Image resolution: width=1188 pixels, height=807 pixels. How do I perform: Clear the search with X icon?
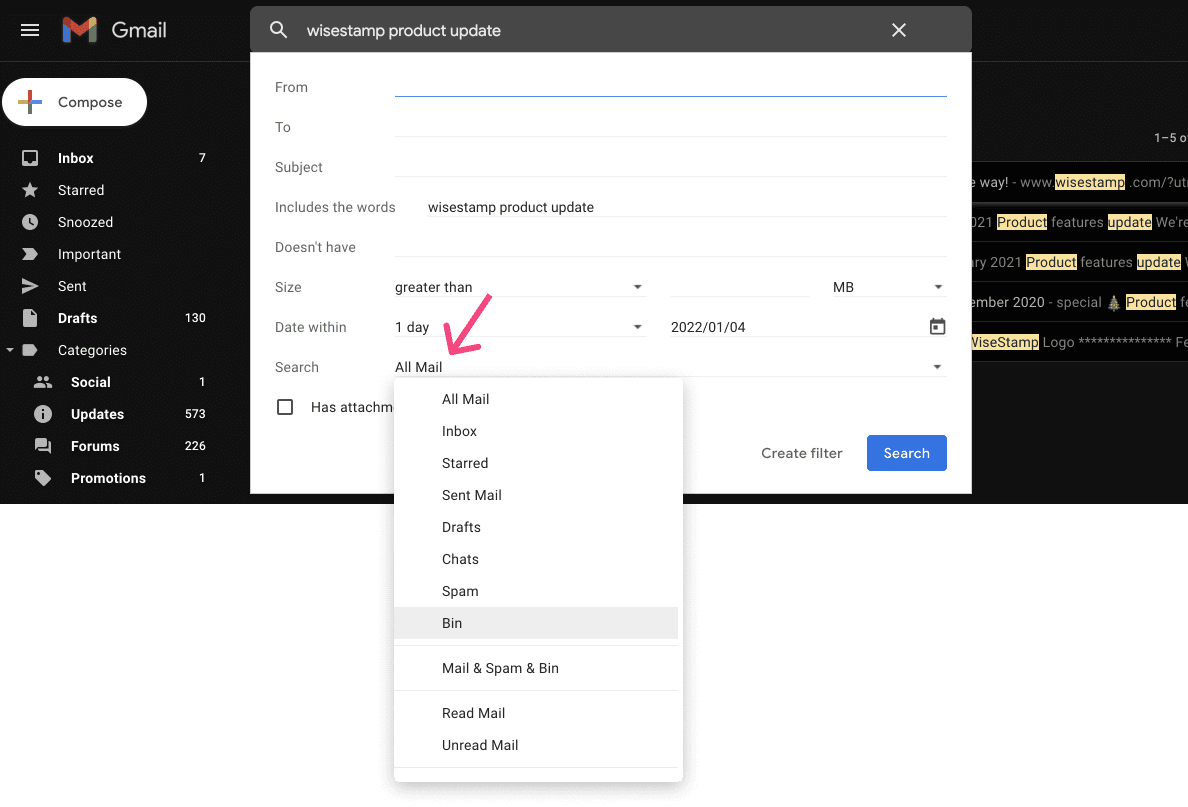(898, 30)
